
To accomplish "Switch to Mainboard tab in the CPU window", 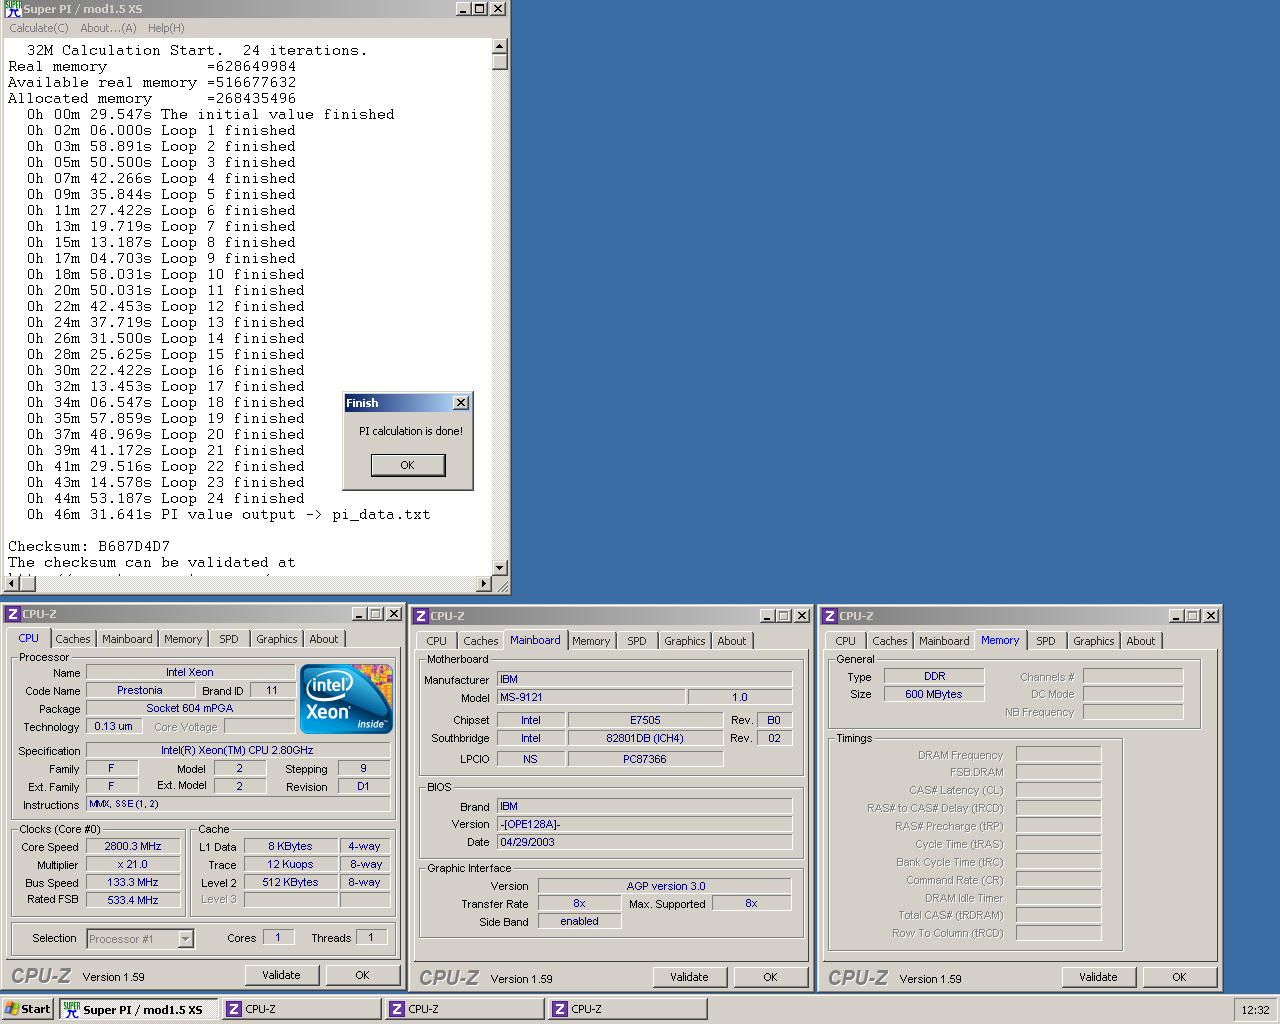I will [127, 639].
